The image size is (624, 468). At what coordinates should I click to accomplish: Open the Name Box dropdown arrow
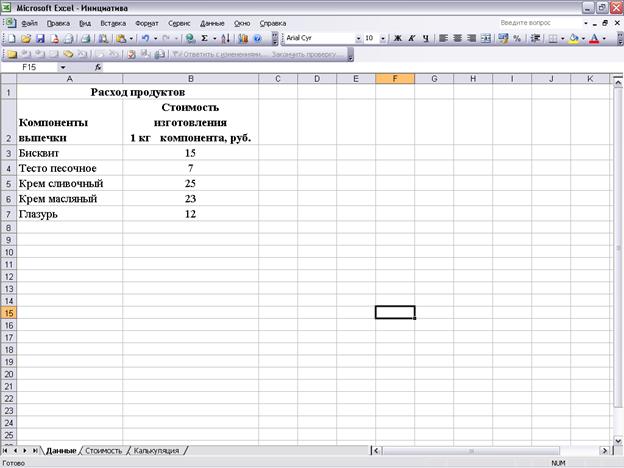click(63, 67)
